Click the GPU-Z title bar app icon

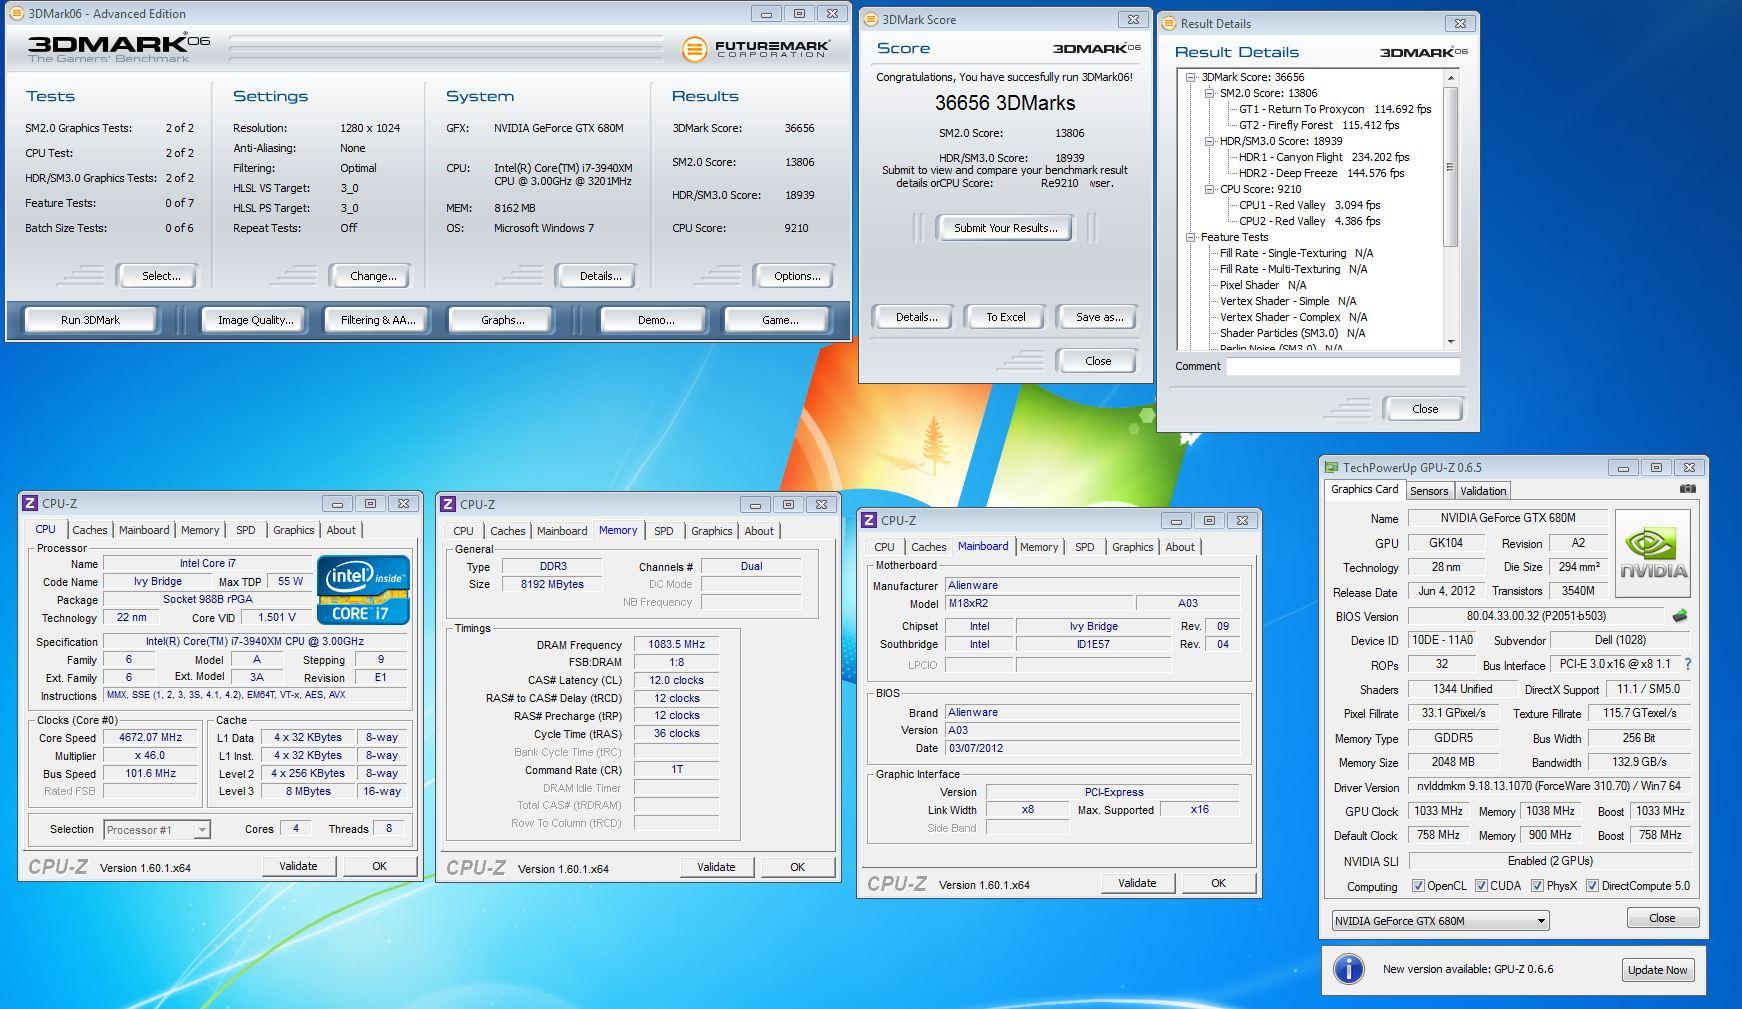pyautogui.click(x=1331, y=467)
